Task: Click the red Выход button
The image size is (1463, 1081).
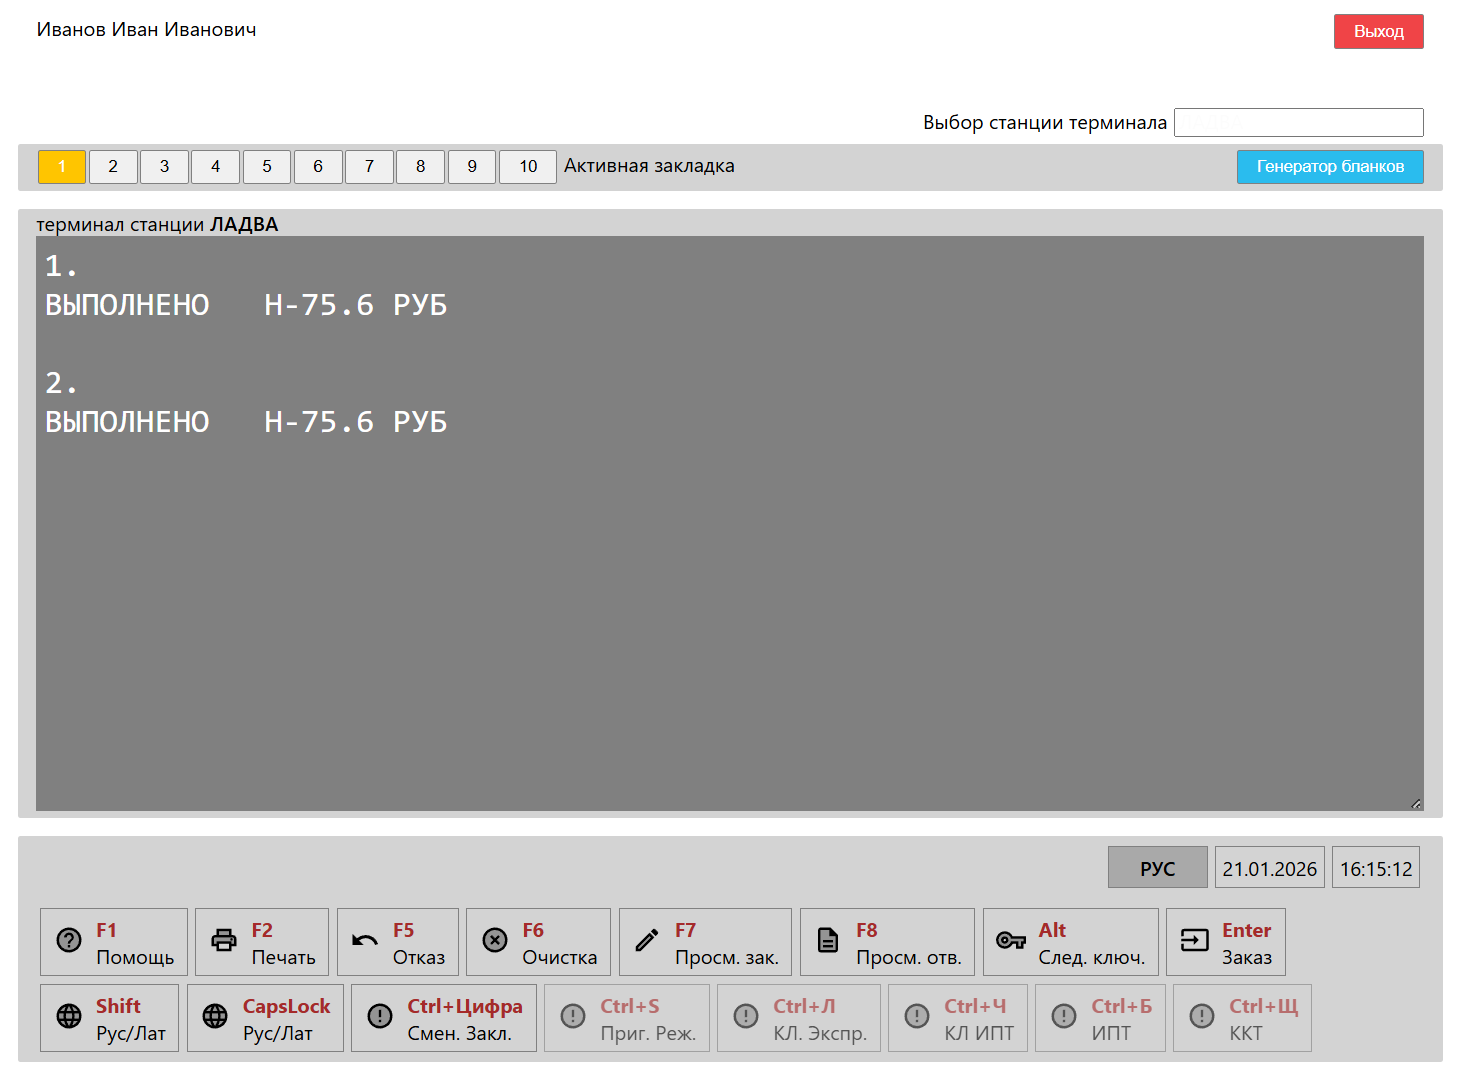Action: point(1378,31)
